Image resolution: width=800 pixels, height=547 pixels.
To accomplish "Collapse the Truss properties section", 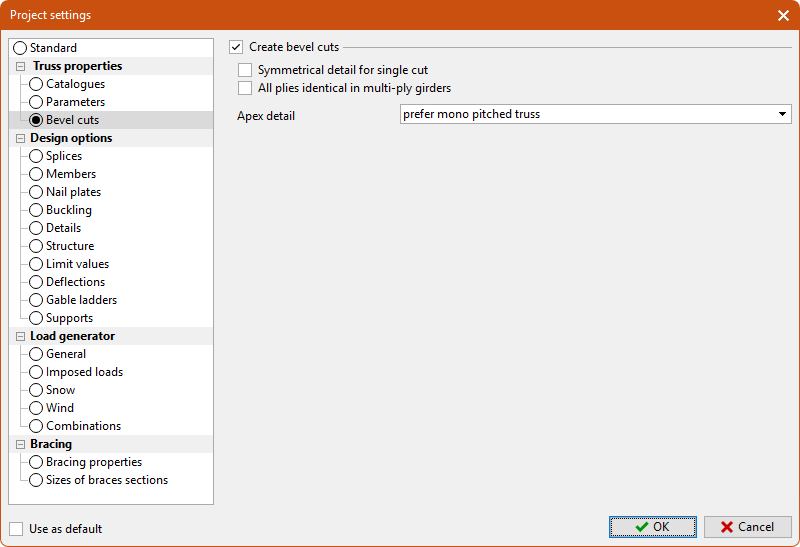I will point(20,66).
